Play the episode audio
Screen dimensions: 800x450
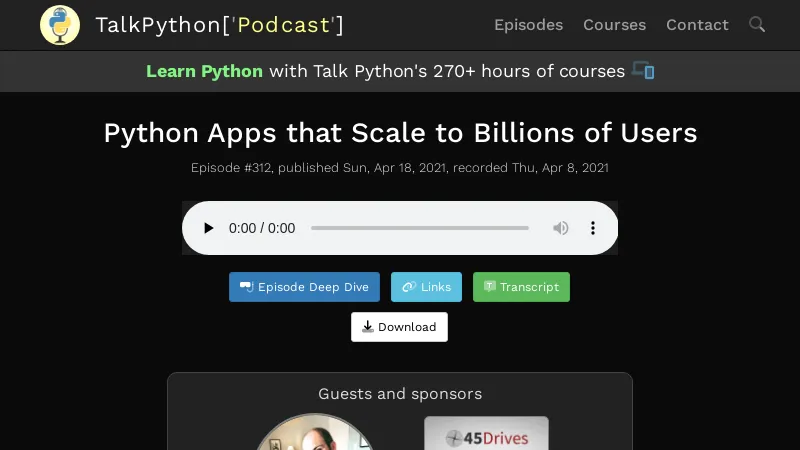208,228
